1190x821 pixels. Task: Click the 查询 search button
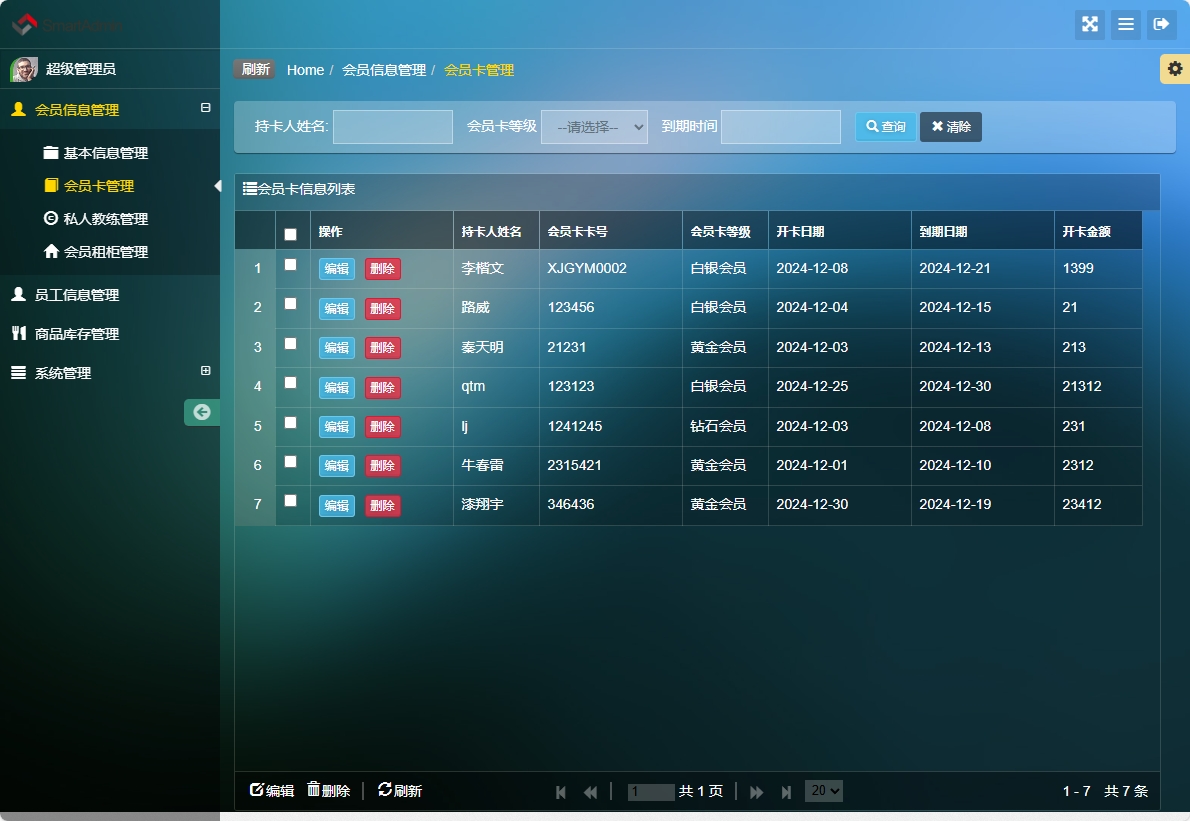pos(886,127)
